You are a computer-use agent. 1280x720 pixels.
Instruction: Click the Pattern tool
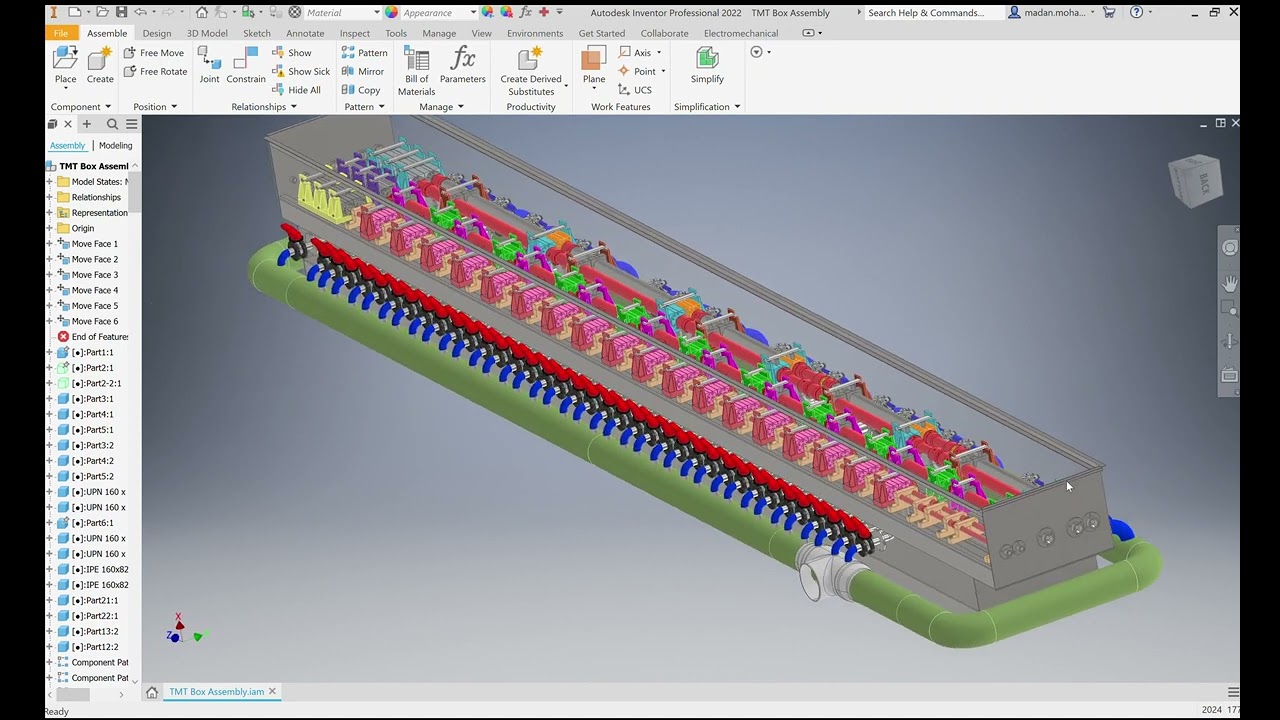[x=364, y=53]
